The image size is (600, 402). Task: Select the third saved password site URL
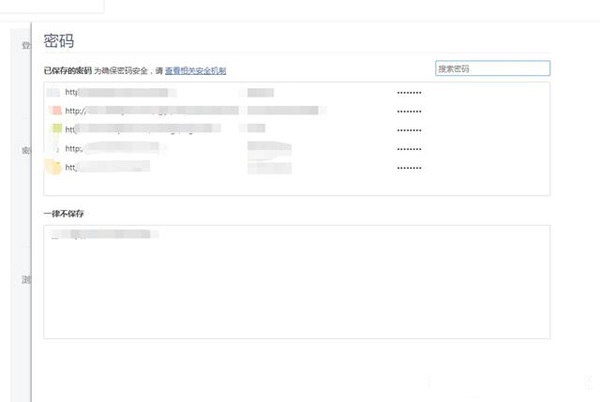pos(140,129)
